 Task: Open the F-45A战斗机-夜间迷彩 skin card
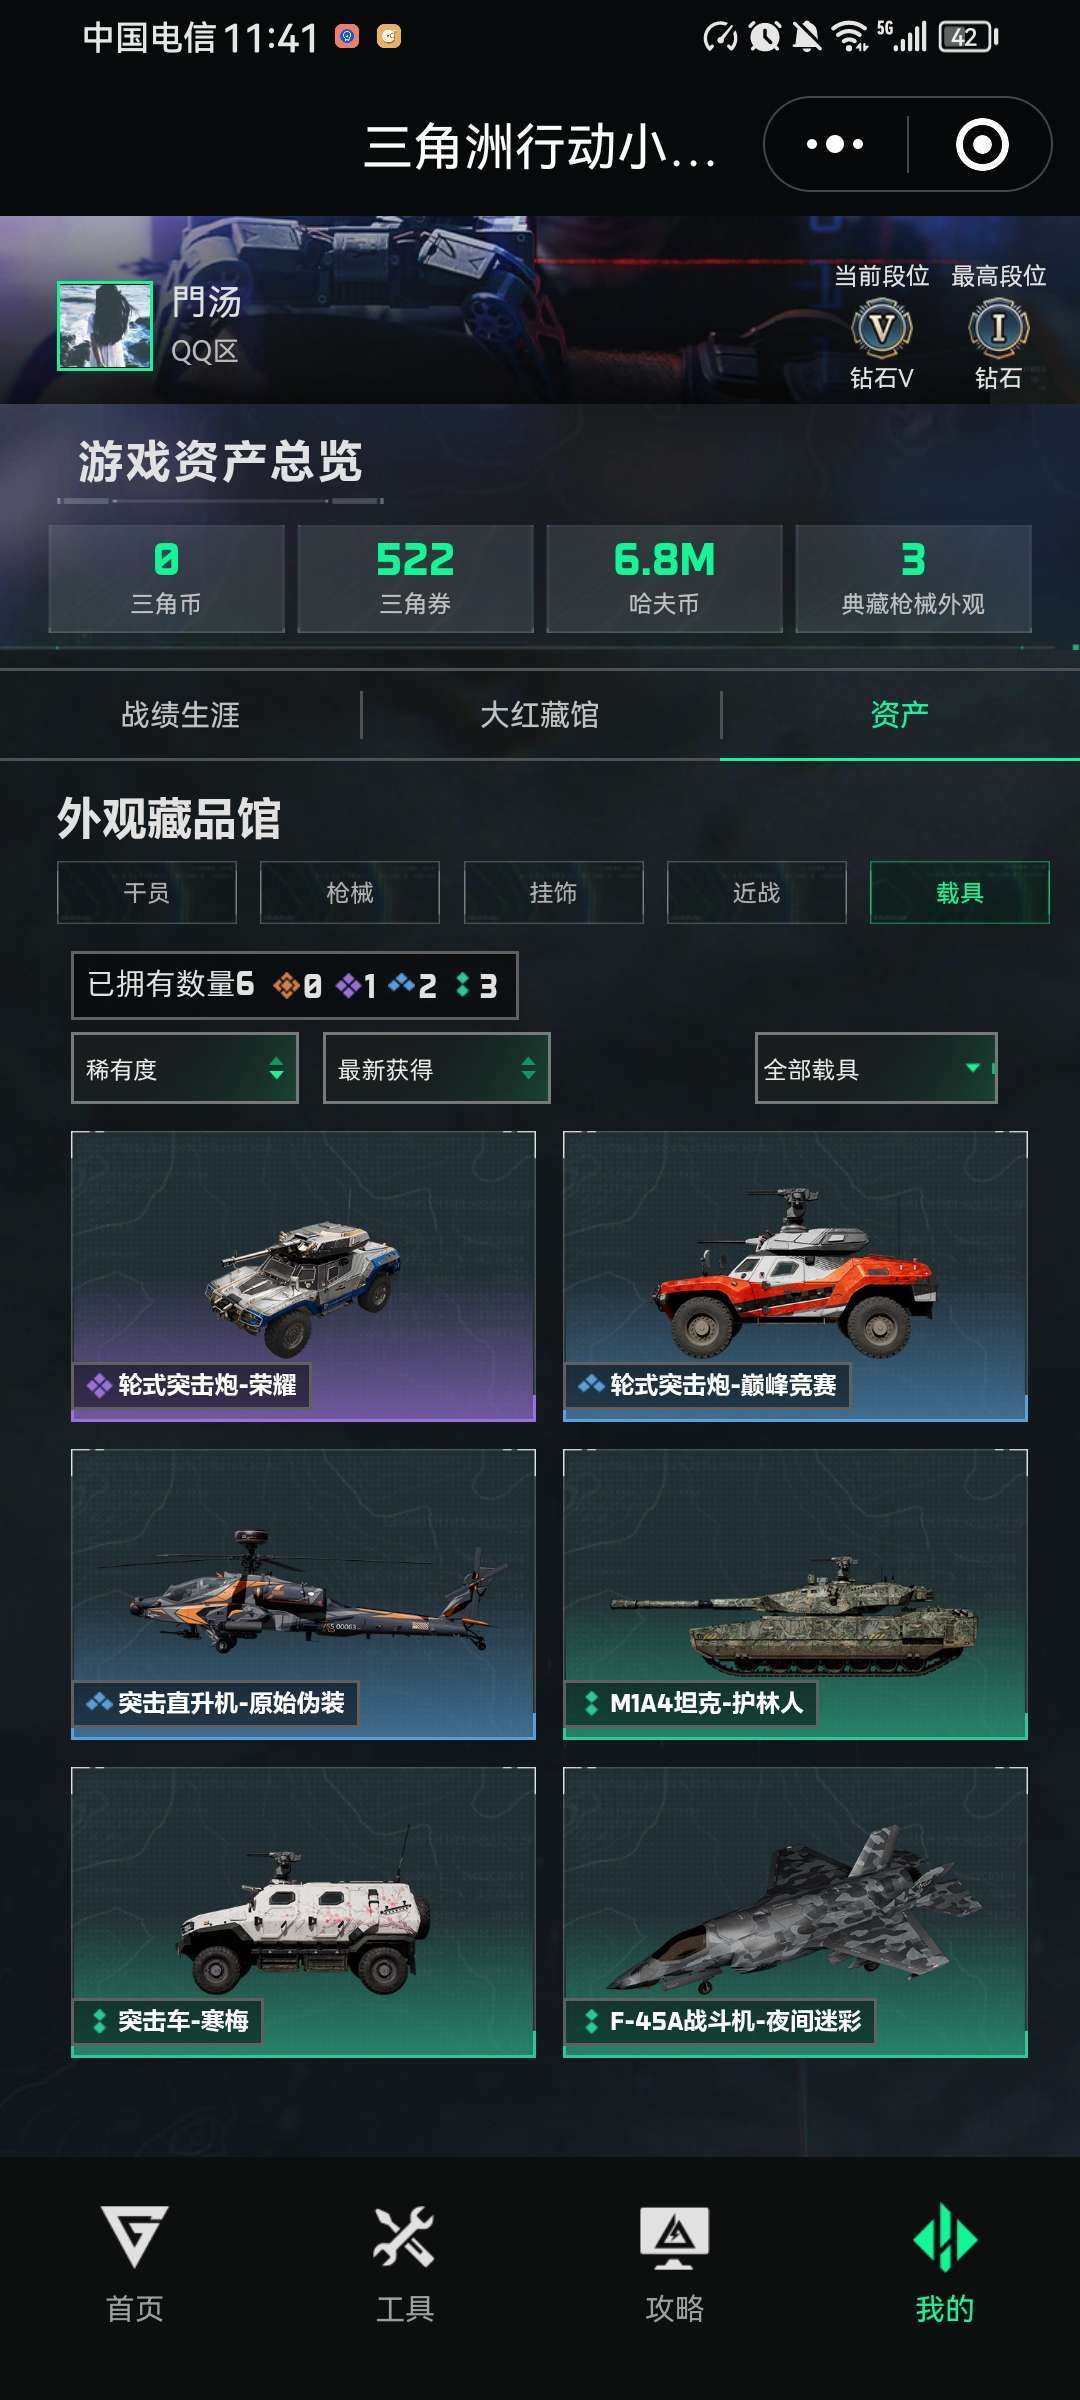click(795, 1912)
